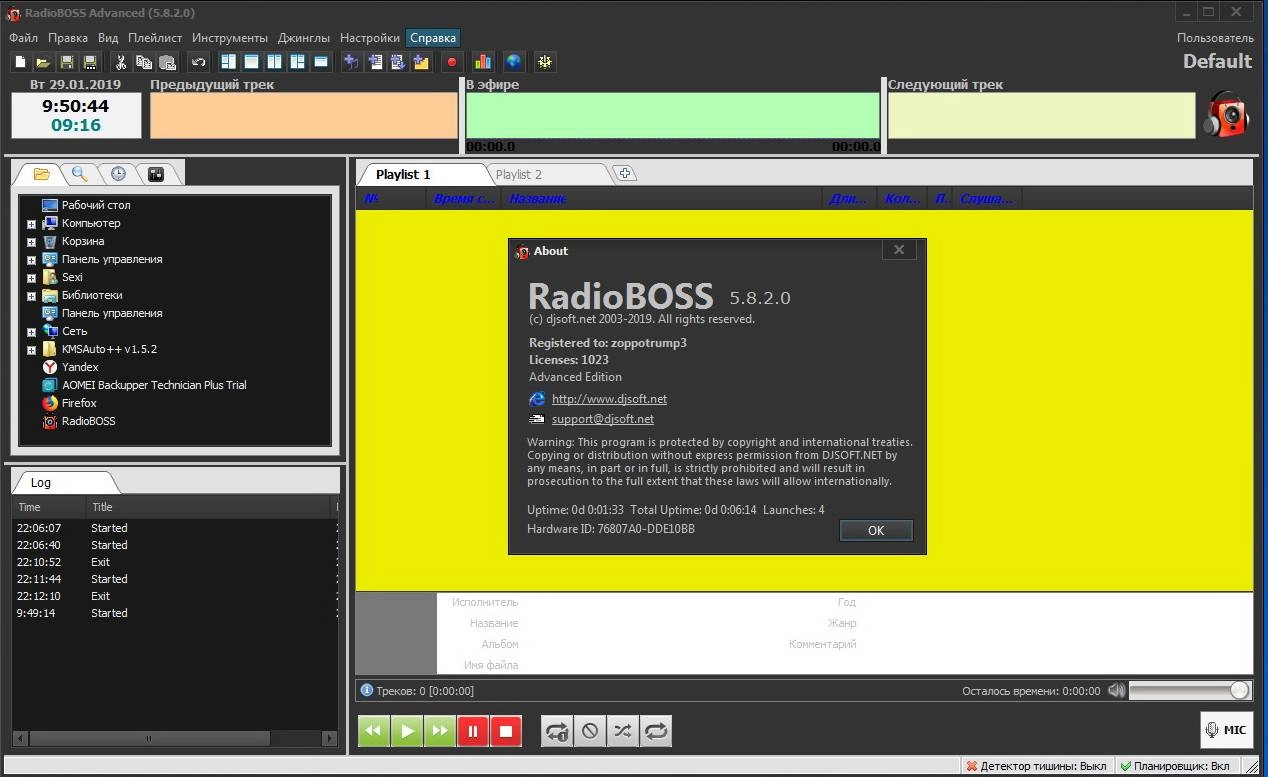This screenshot has height=777, width=1268.
Task: Confirm the About dialog with OK
Action: 876,531
